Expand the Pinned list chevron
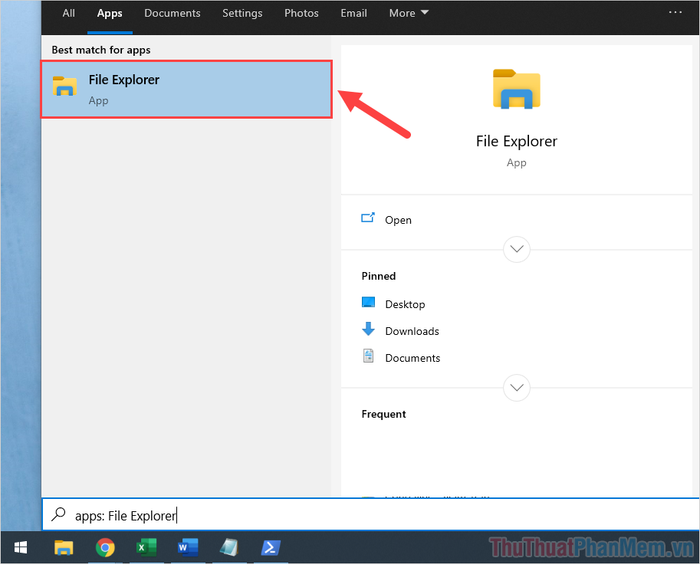 click(517, 387)
